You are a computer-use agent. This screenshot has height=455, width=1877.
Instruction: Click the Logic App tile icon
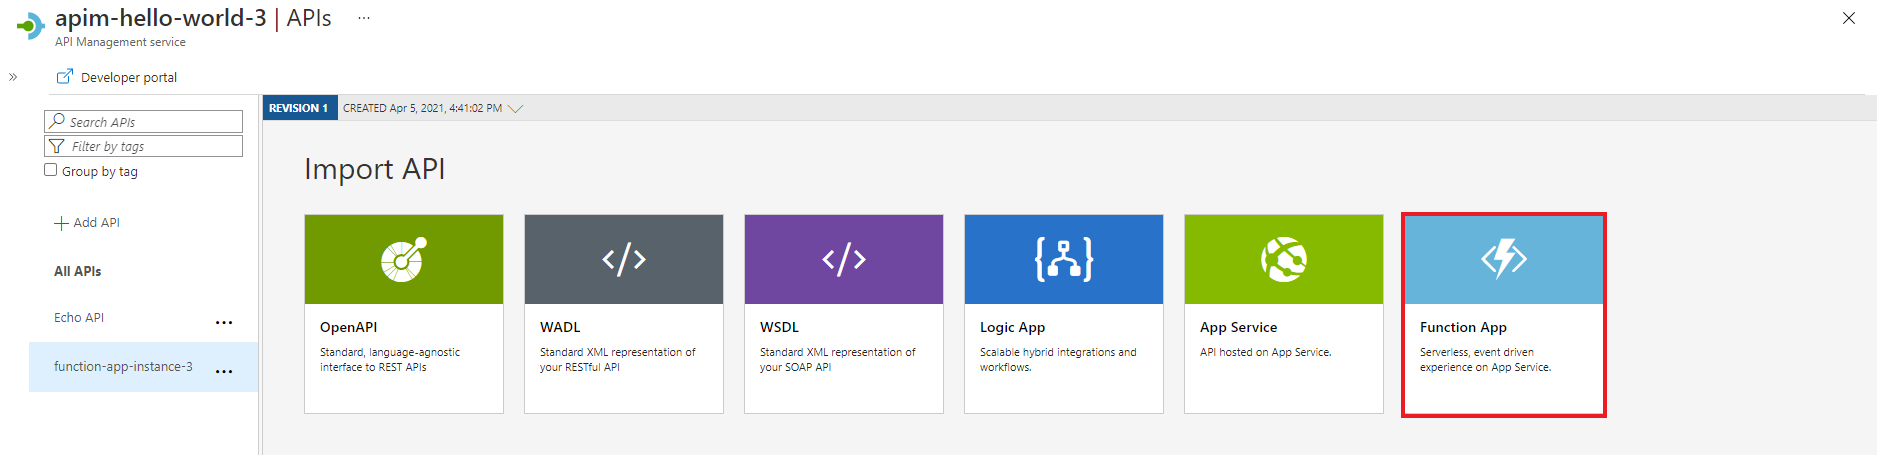point(1063,260)
